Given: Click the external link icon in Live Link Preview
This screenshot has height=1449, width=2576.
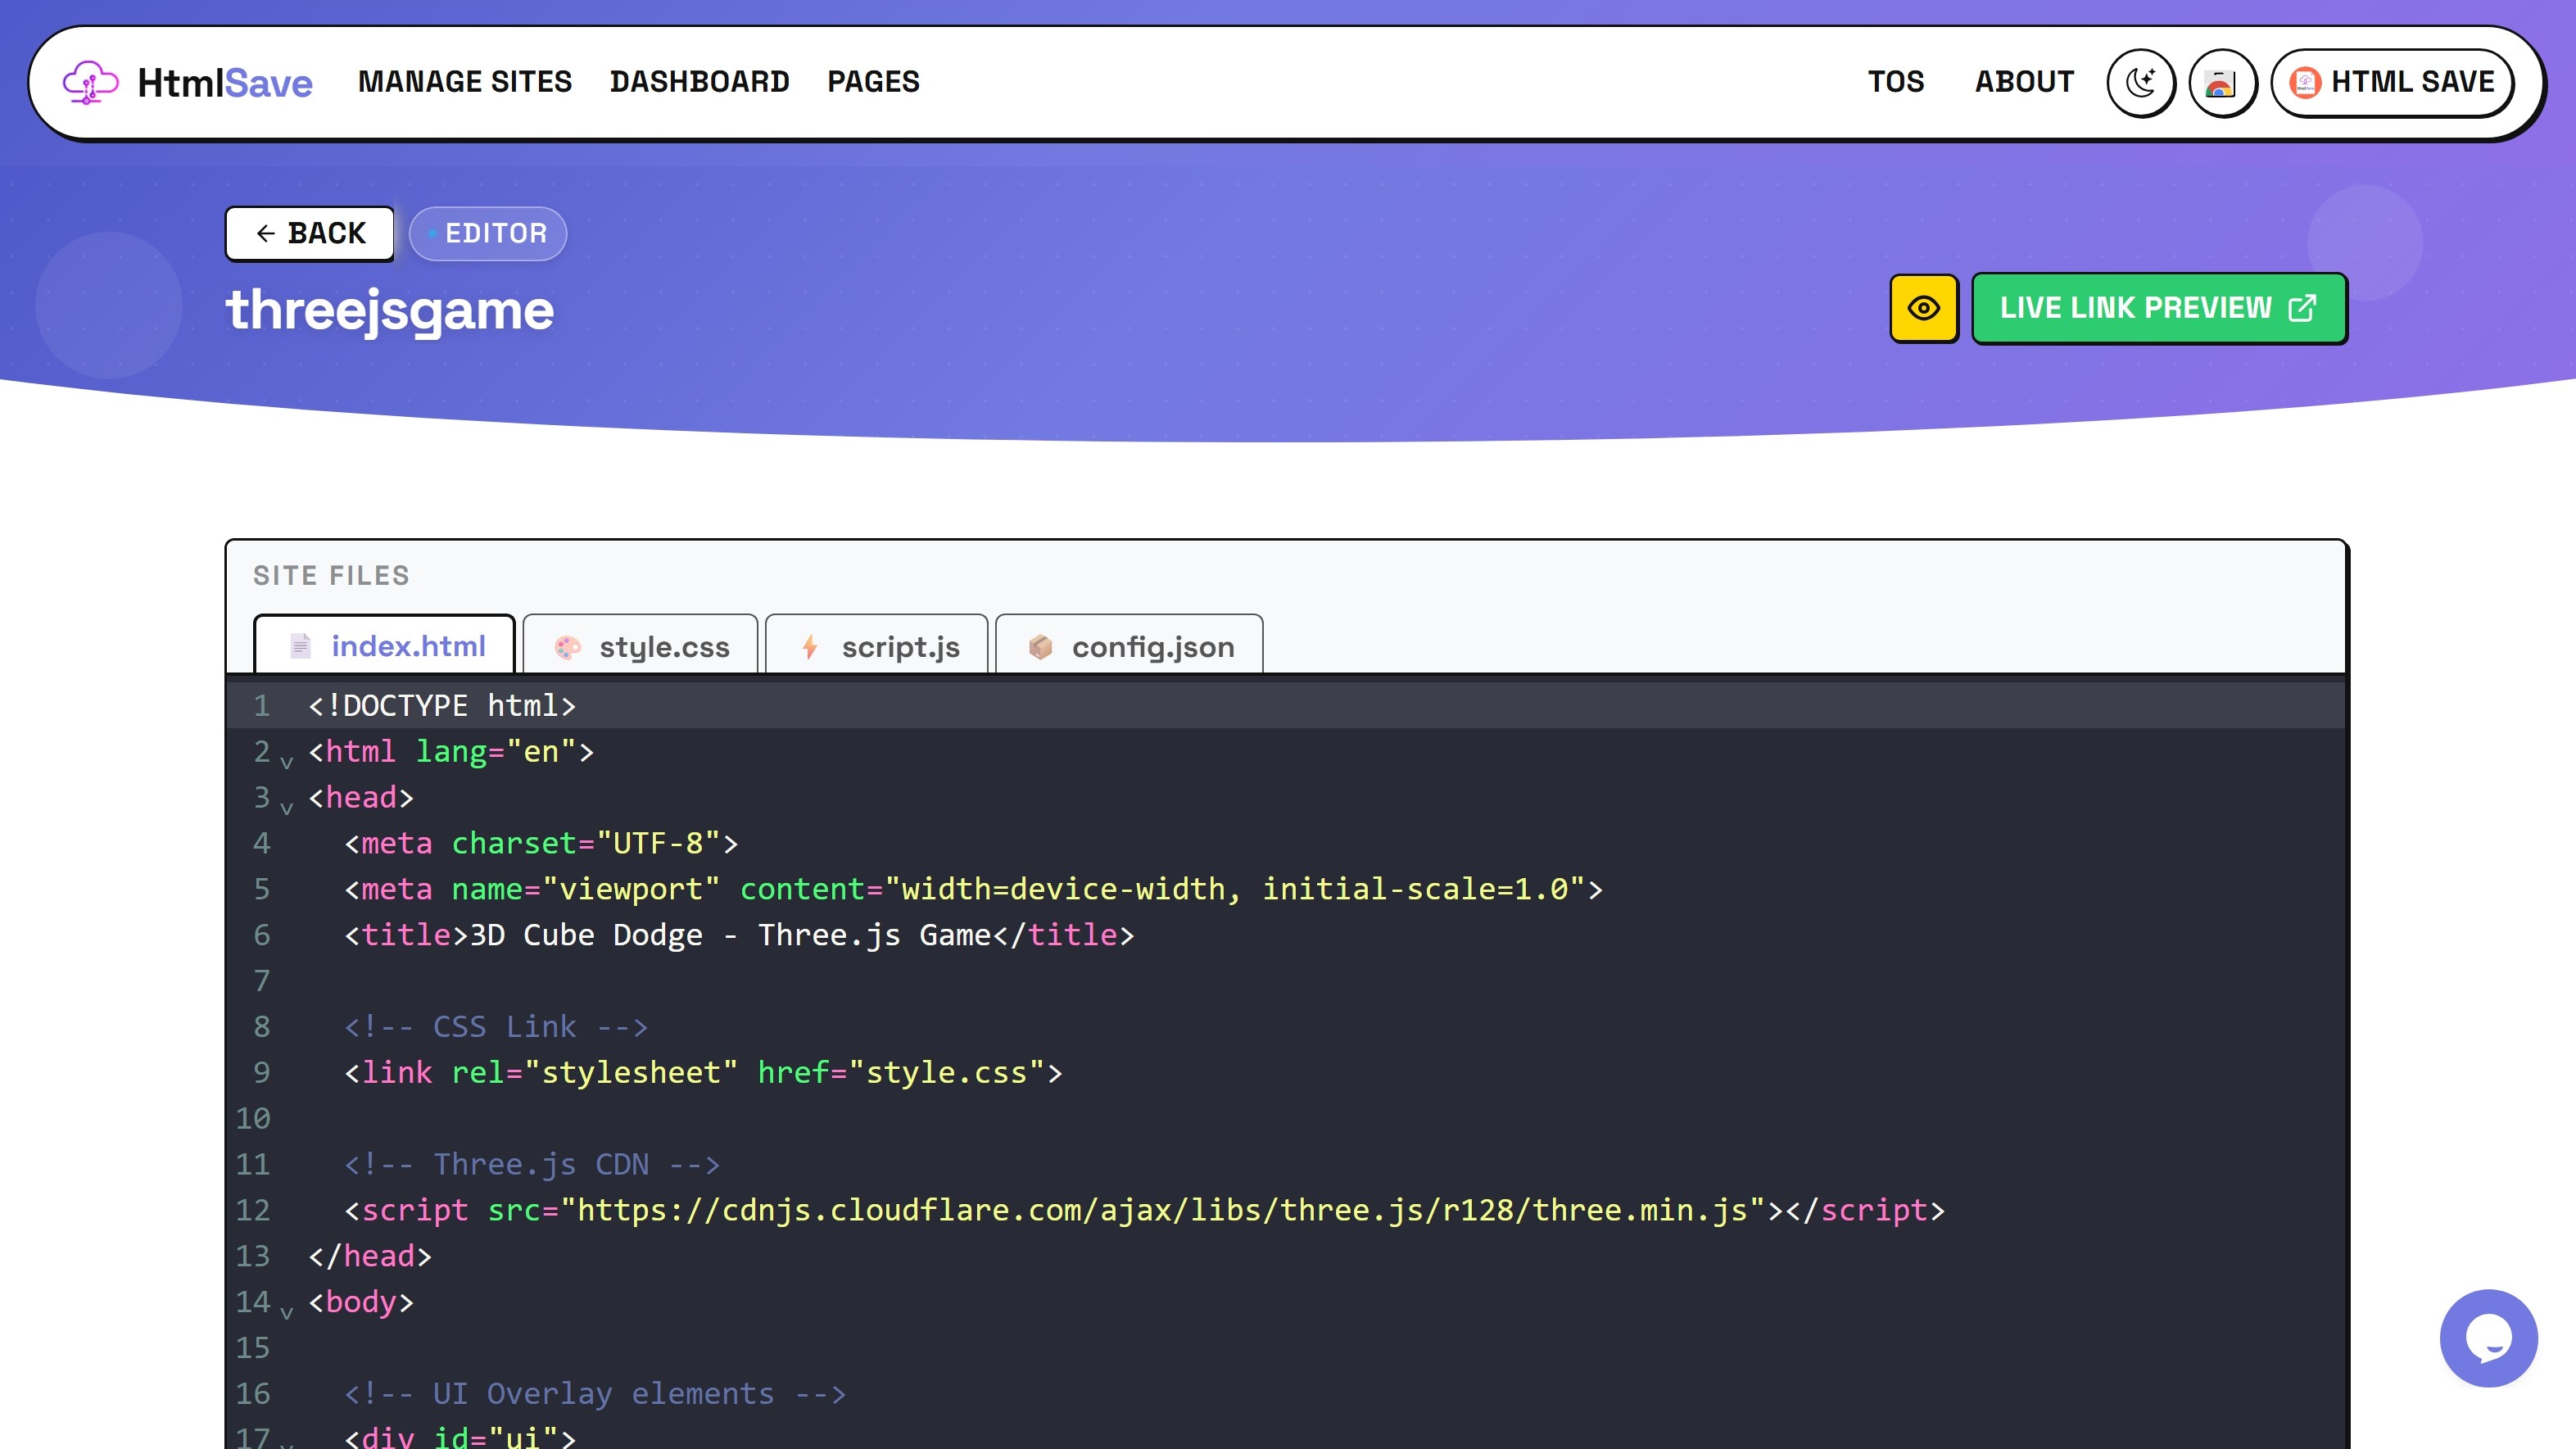Looking at the screenshot, I should [x=2302, y=308].
